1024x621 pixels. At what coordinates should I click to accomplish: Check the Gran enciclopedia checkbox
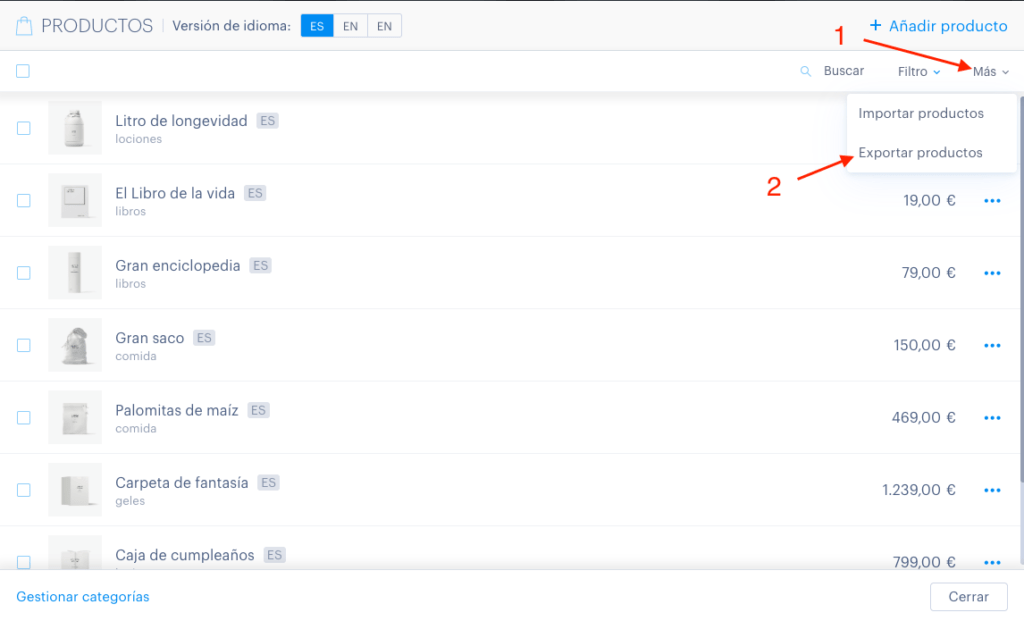coord(24,273)
